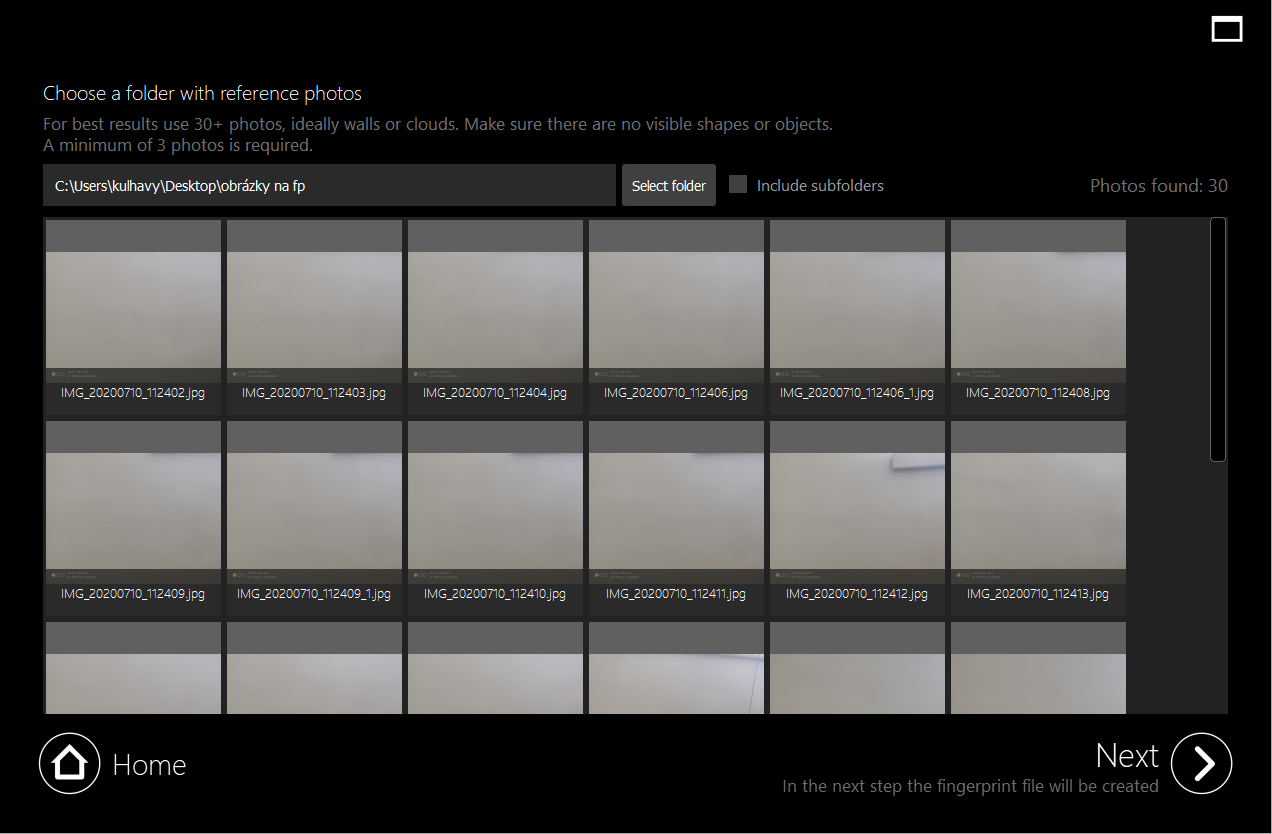Toggle the window mode icon at top right
The width and height of the screenshot is (1272, 834).
tap(1226, 29)
